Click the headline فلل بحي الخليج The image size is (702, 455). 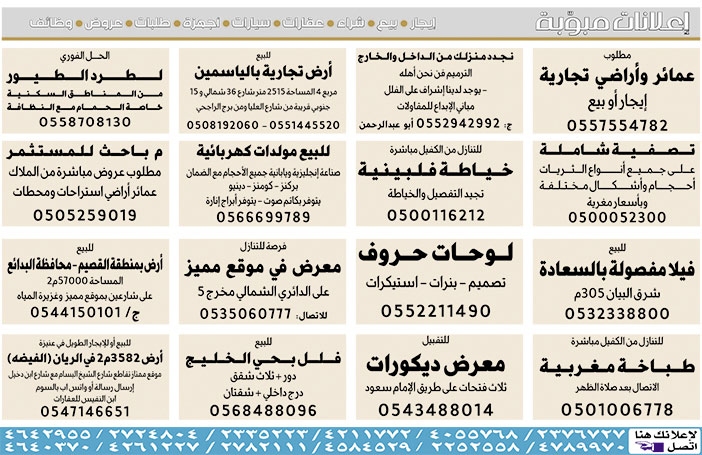click(x=263, y=358)
